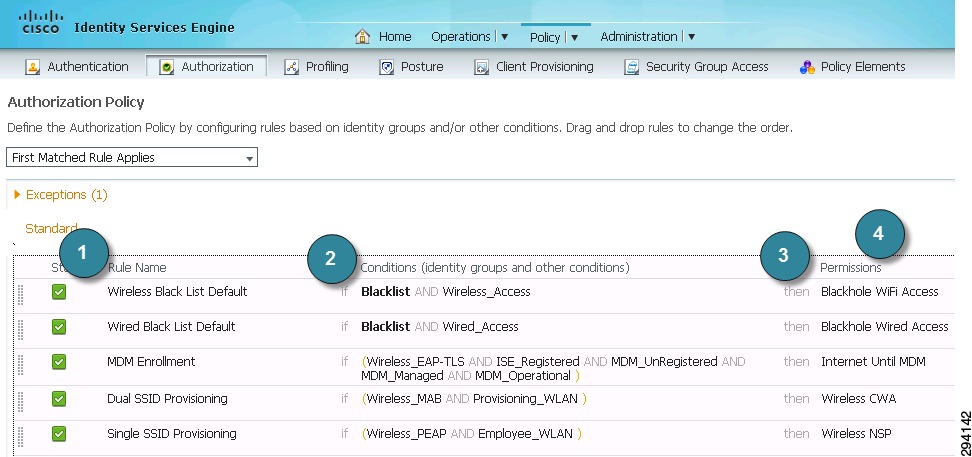This screenshot has height=457, width=972.
Task: Select the Standard rules heading
Action: point(51,228)
